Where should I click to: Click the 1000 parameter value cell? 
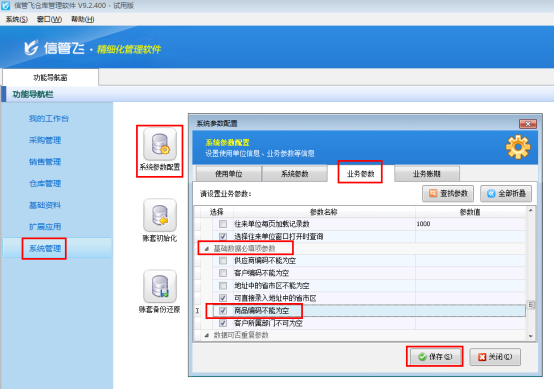pyautogui.click(x=470, y=224)
